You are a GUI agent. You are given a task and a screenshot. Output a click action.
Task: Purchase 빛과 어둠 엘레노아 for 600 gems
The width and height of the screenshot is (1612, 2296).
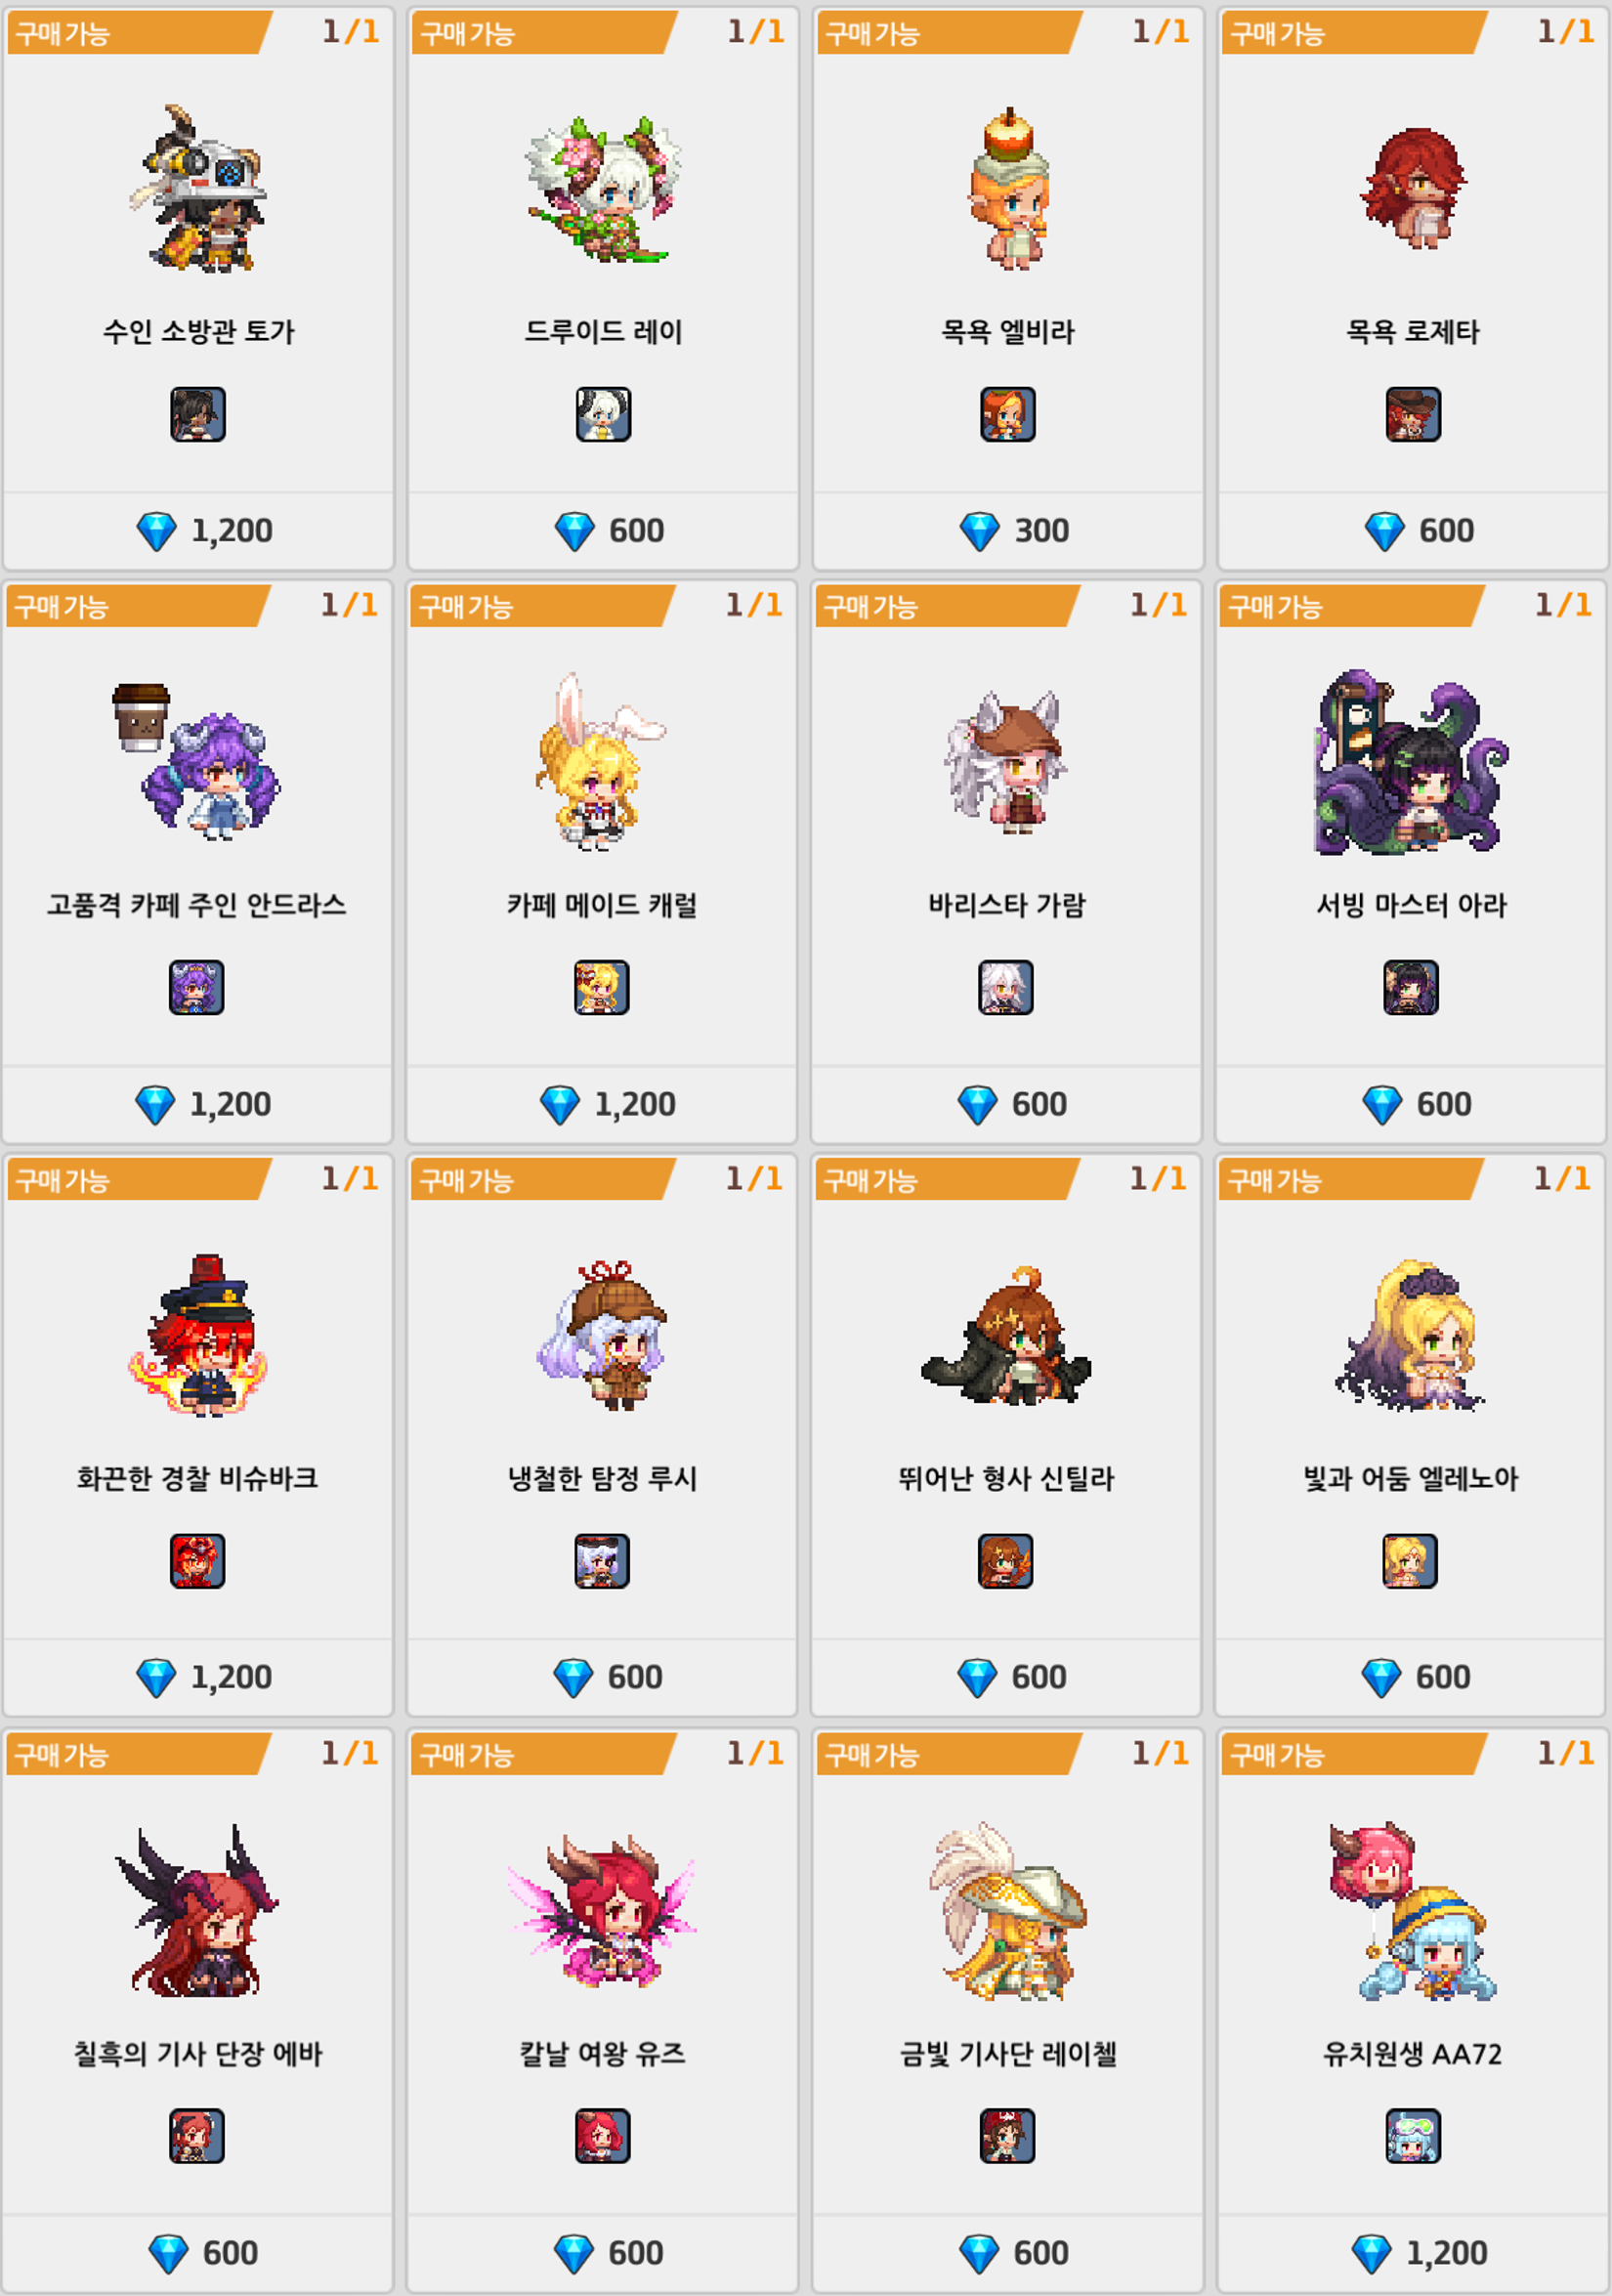1410,1677
